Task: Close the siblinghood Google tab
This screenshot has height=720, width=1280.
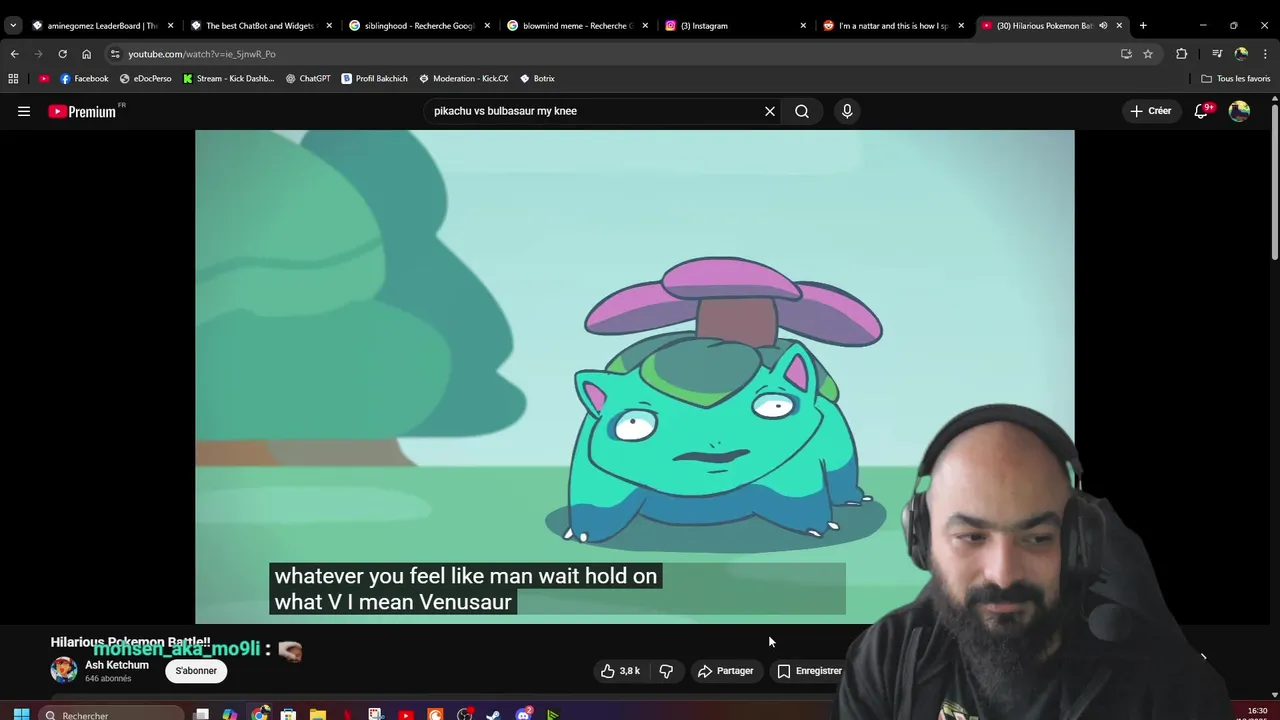Action: [487, 25]
